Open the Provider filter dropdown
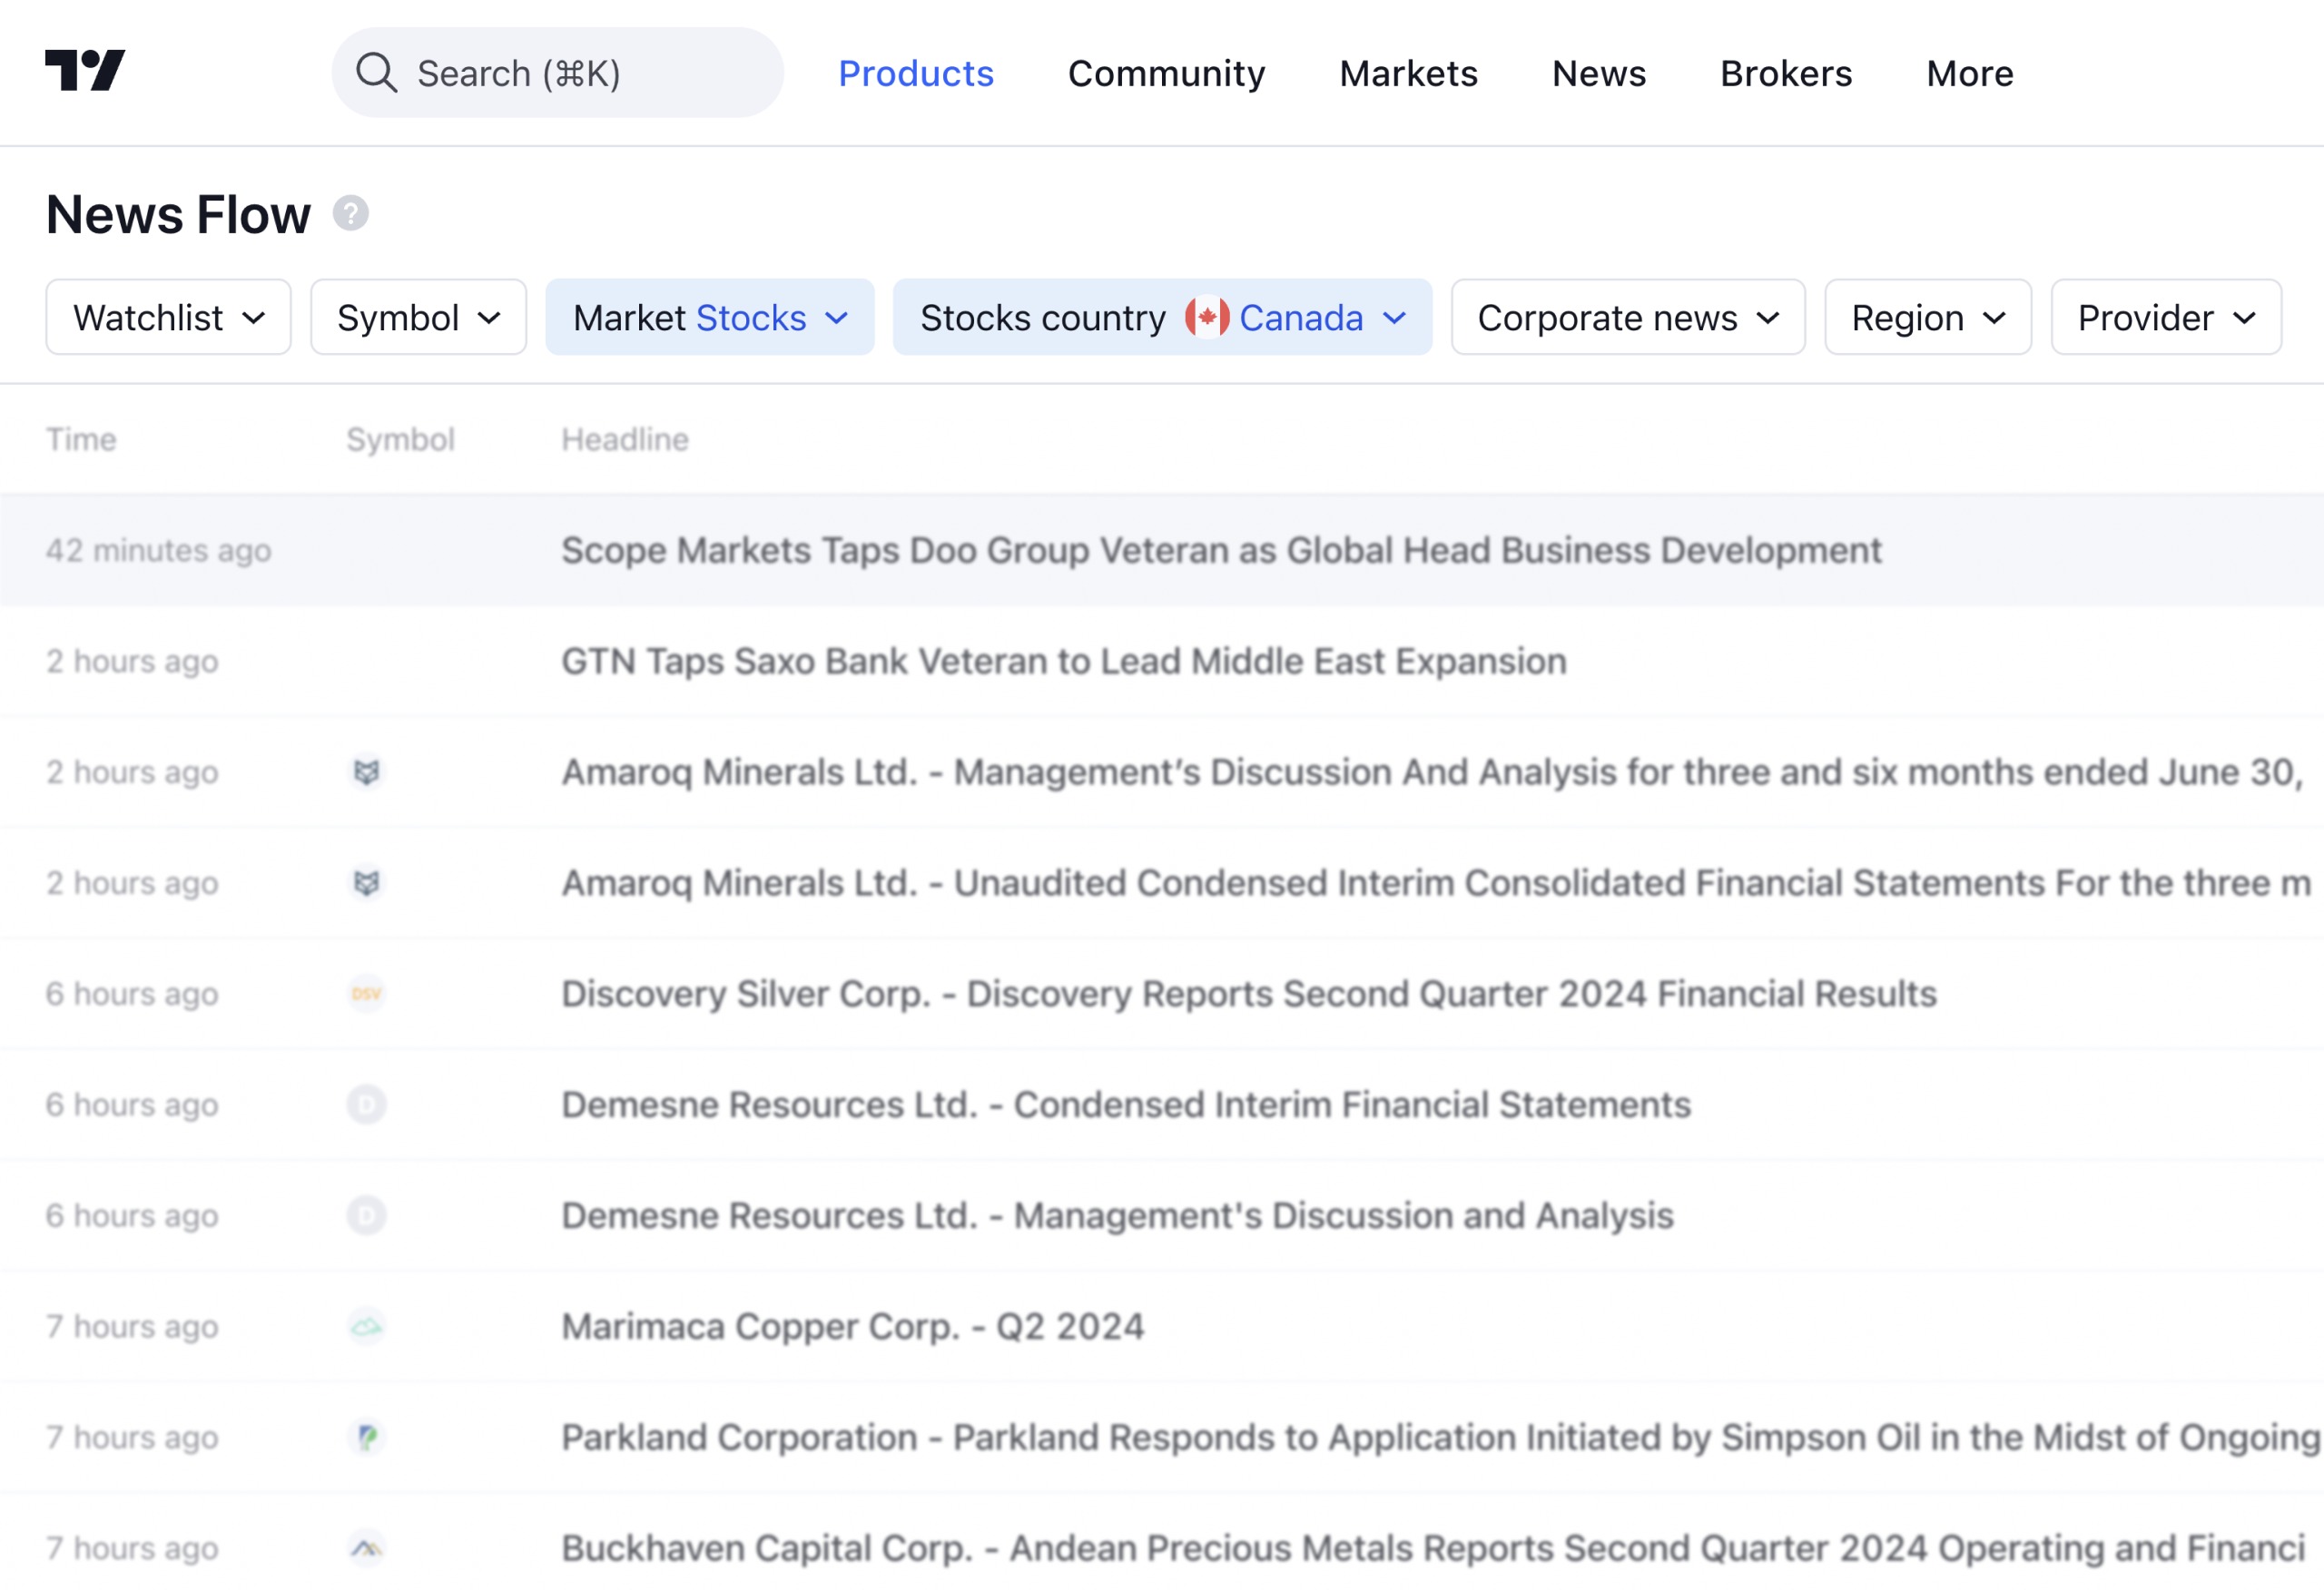The width and height of the screenshot is (2324, 1590). [2165, 318]
